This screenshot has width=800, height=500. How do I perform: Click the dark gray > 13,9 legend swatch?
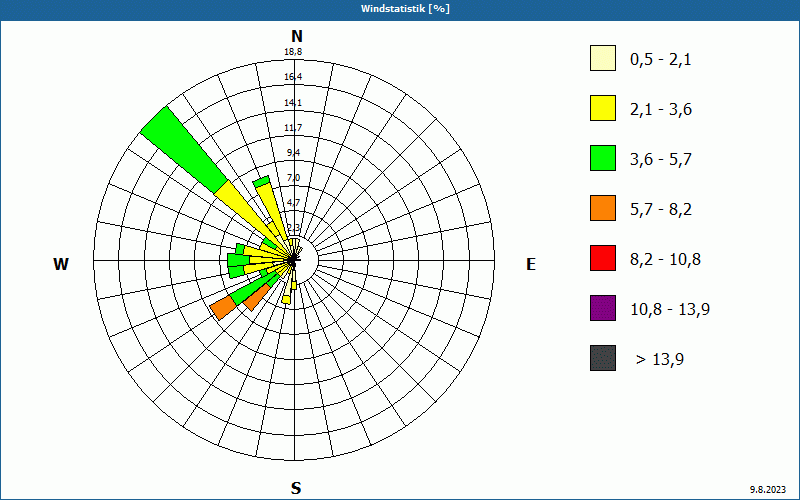click(603, 358)
